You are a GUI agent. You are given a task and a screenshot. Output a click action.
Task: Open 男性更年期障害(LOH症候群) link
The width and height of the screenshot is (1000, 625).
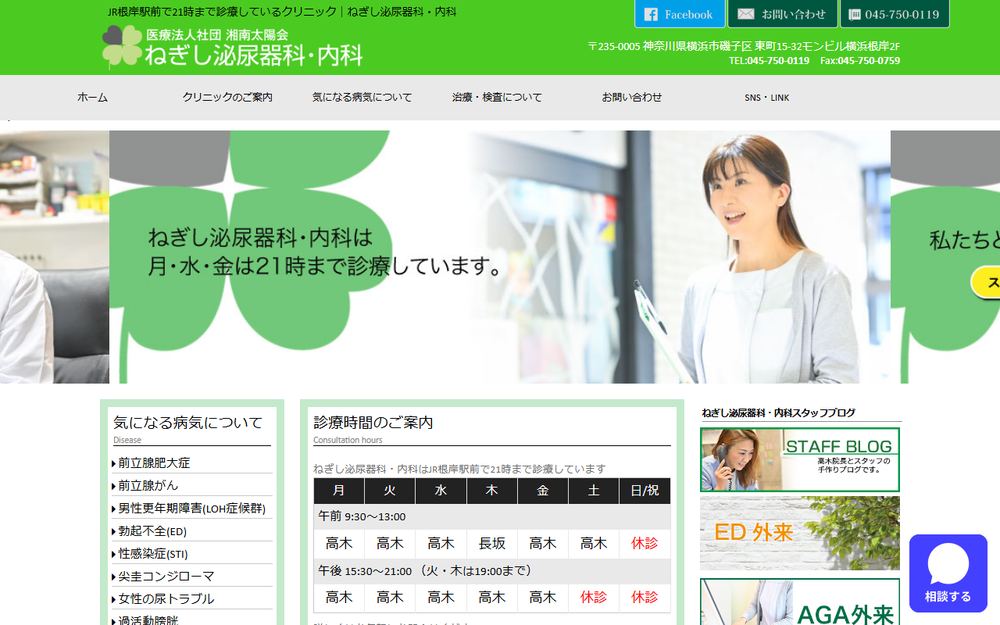click(191, 508)
